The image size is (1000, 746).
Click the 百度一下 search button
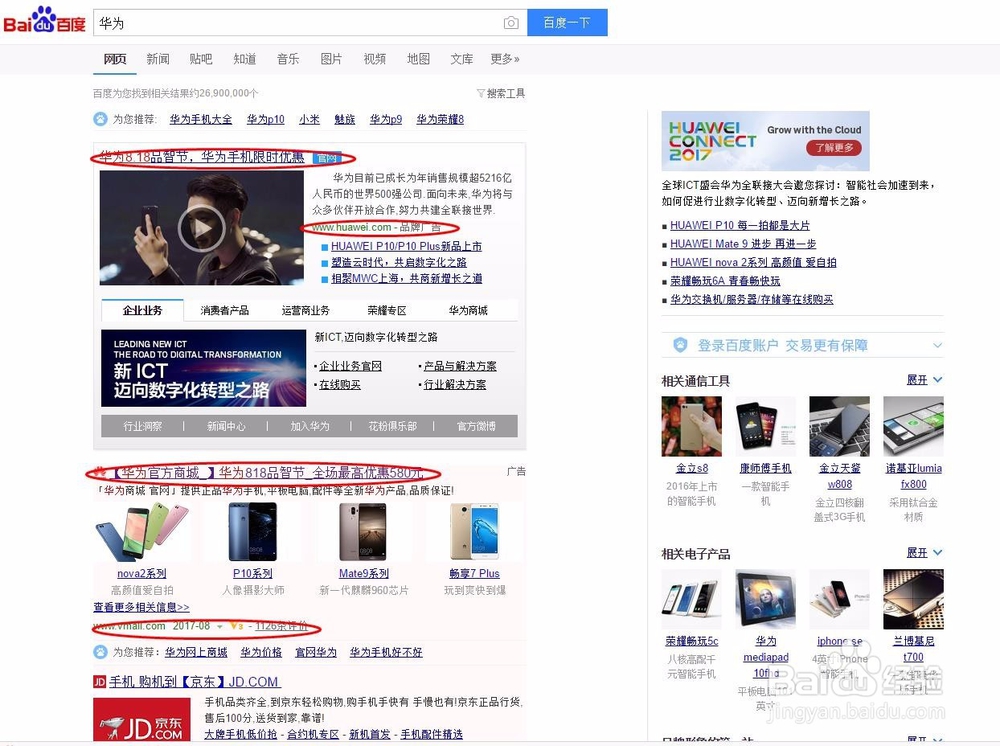point(567,23)
